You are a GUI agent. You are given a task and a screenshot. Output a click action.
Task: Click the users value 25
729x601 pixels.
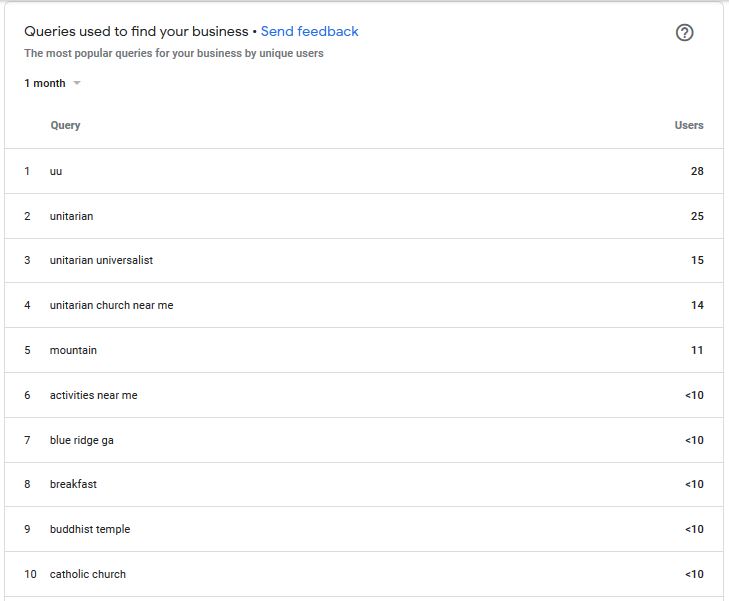point(697,216)
